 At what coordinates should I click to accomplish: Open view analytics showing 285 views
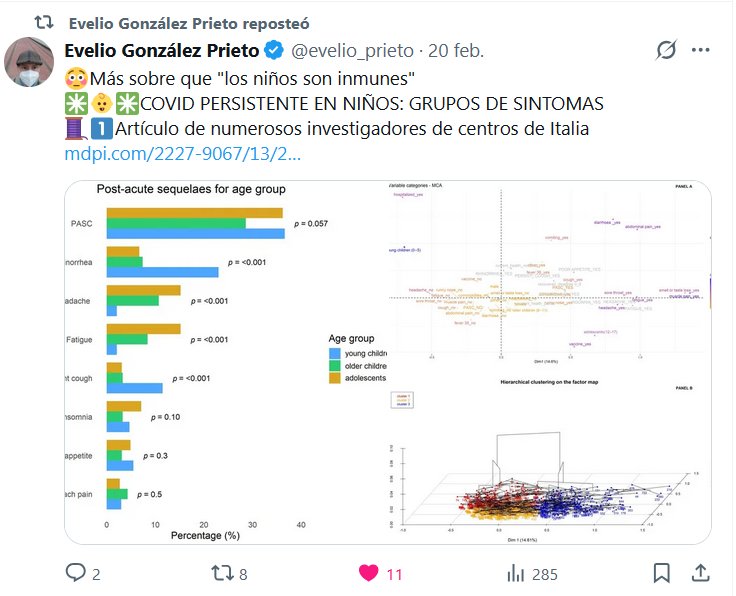[517, 573]
